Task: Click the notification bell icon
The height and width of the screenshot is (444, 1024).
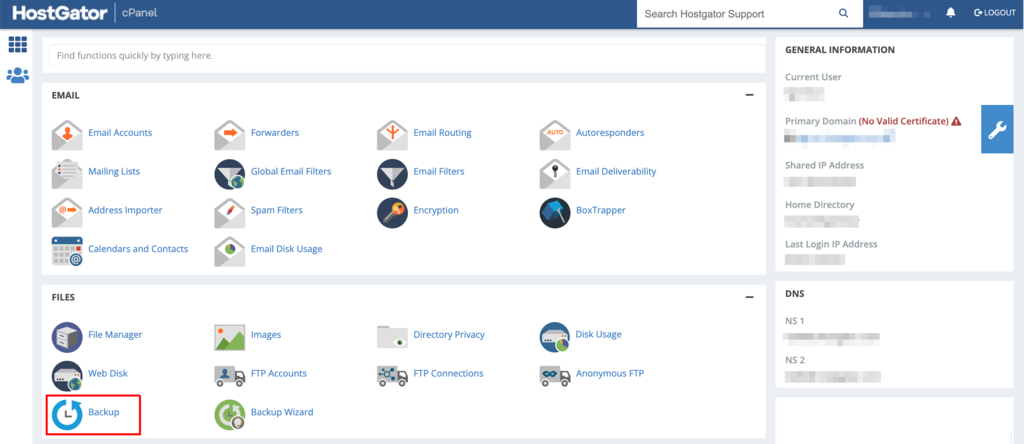Action: [x=950, y=13]
